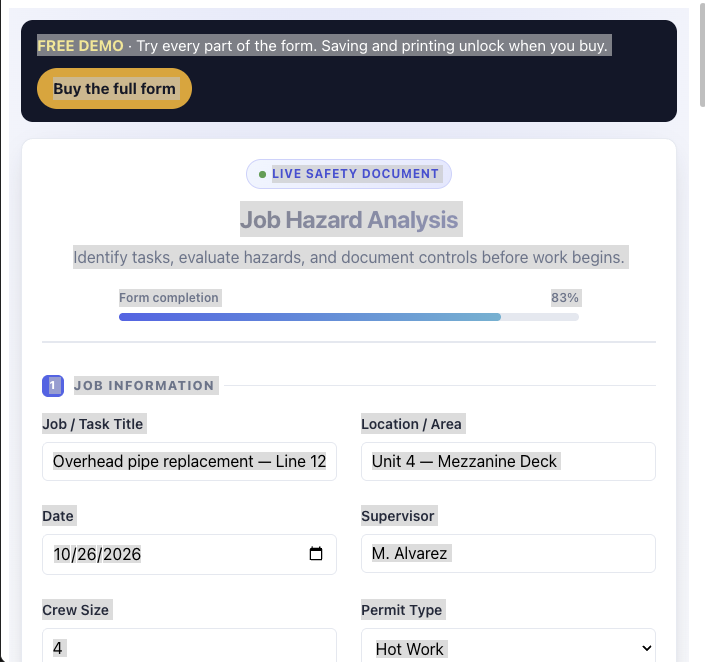
Task: Focus the Crew Size field containing 4
Action: (189, 648)
